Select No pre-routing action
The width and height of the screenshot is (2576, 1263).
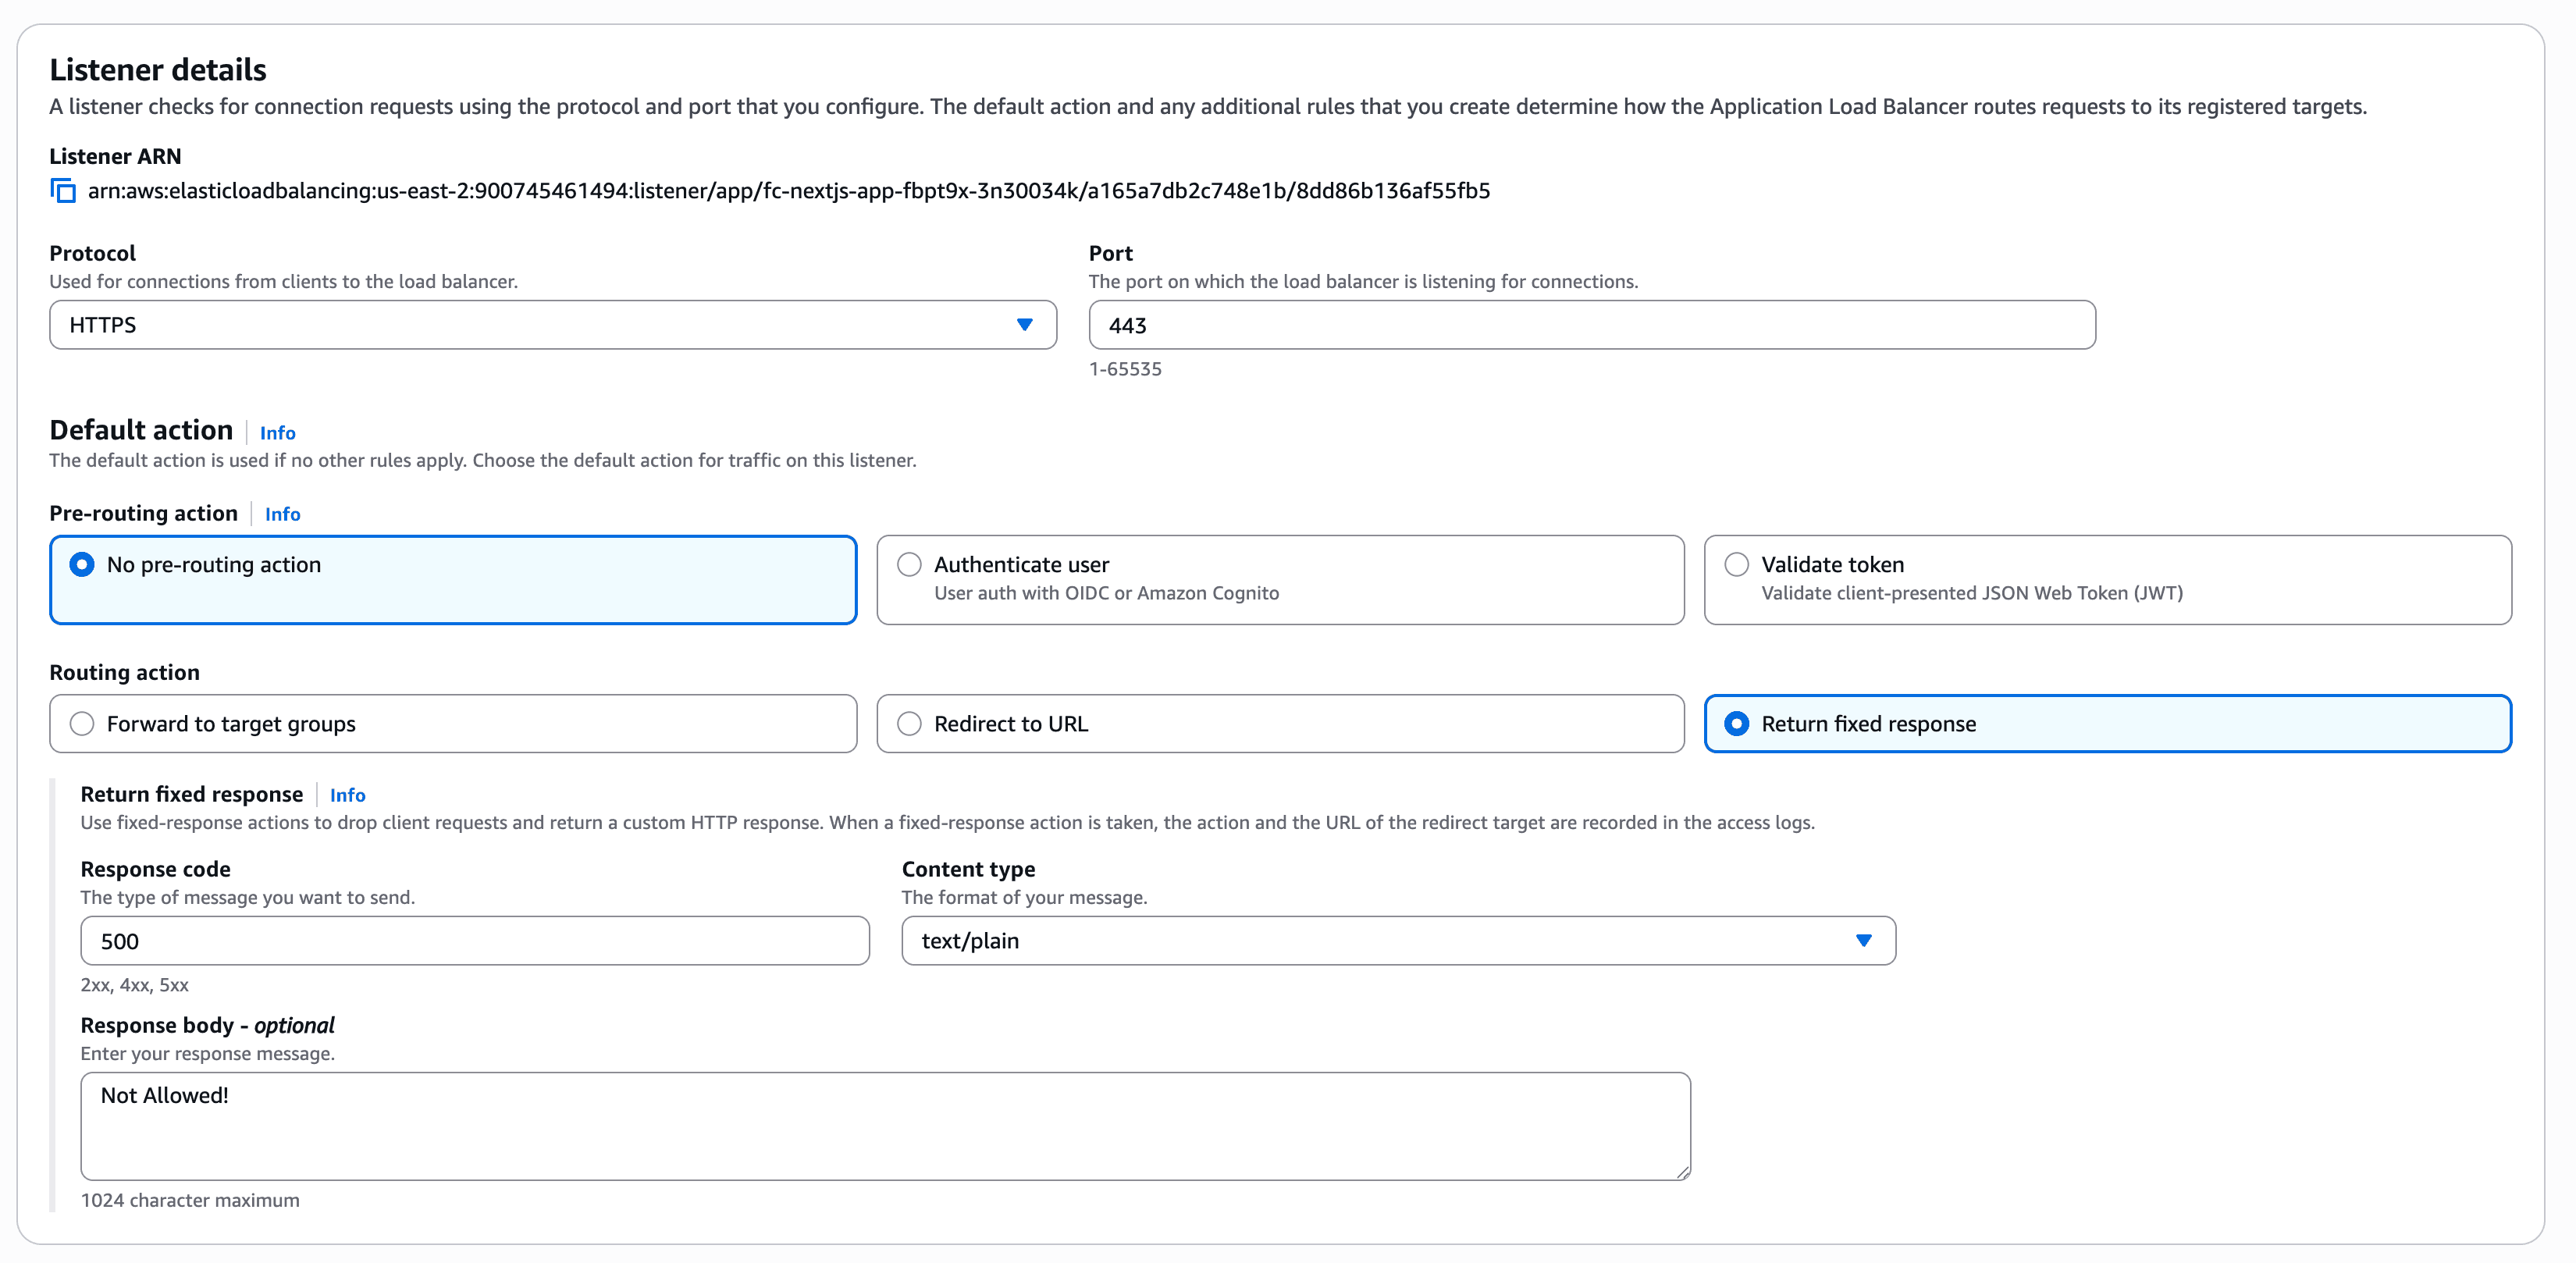pos(82,564)
